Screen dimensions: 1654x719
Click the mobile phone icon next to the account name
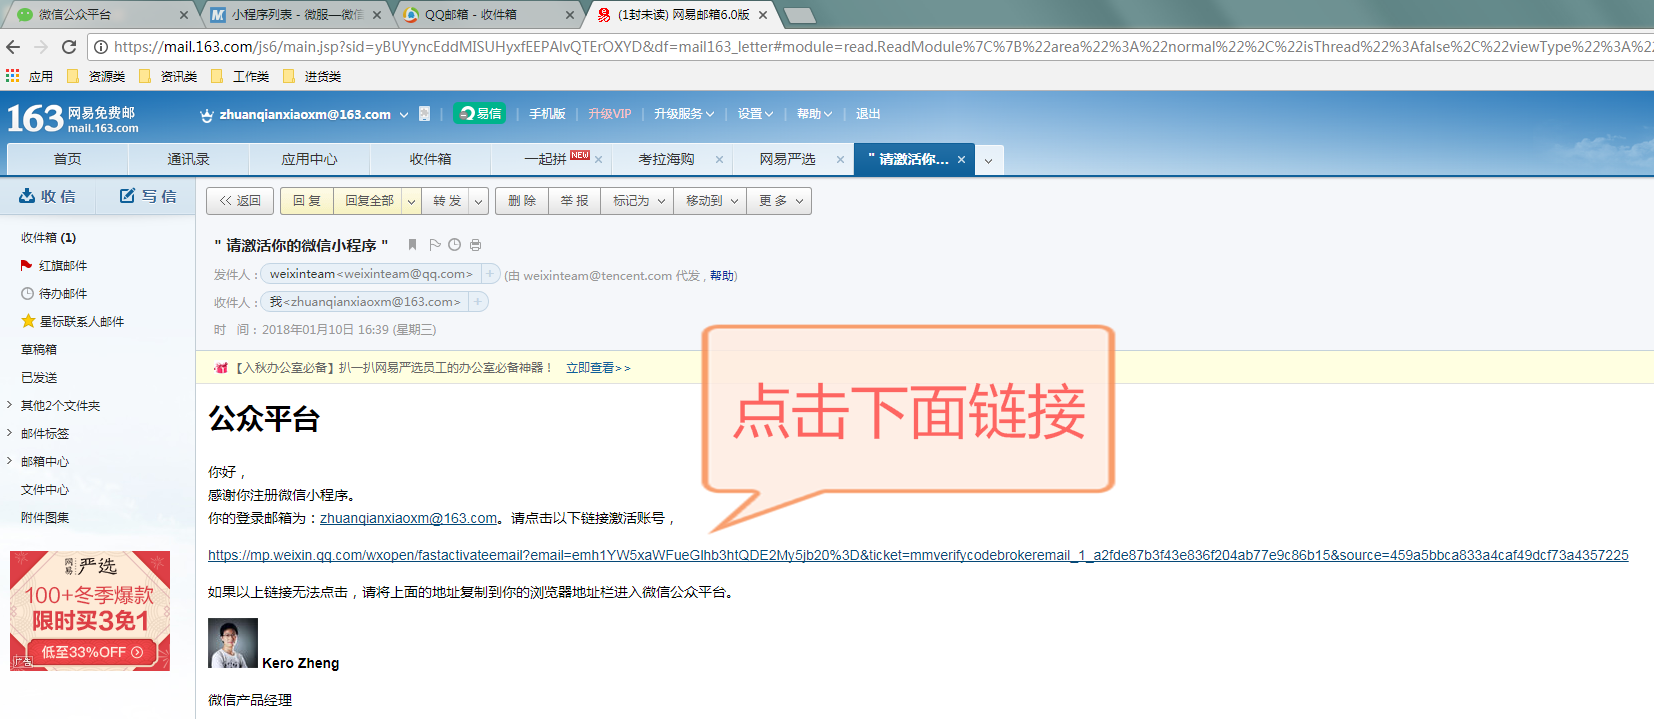[x=424, y=114]
